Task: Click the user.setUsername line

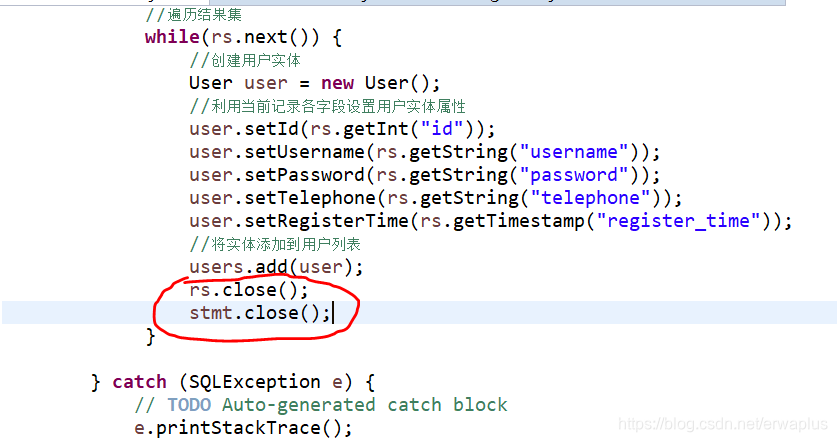Action: (425, 152)
